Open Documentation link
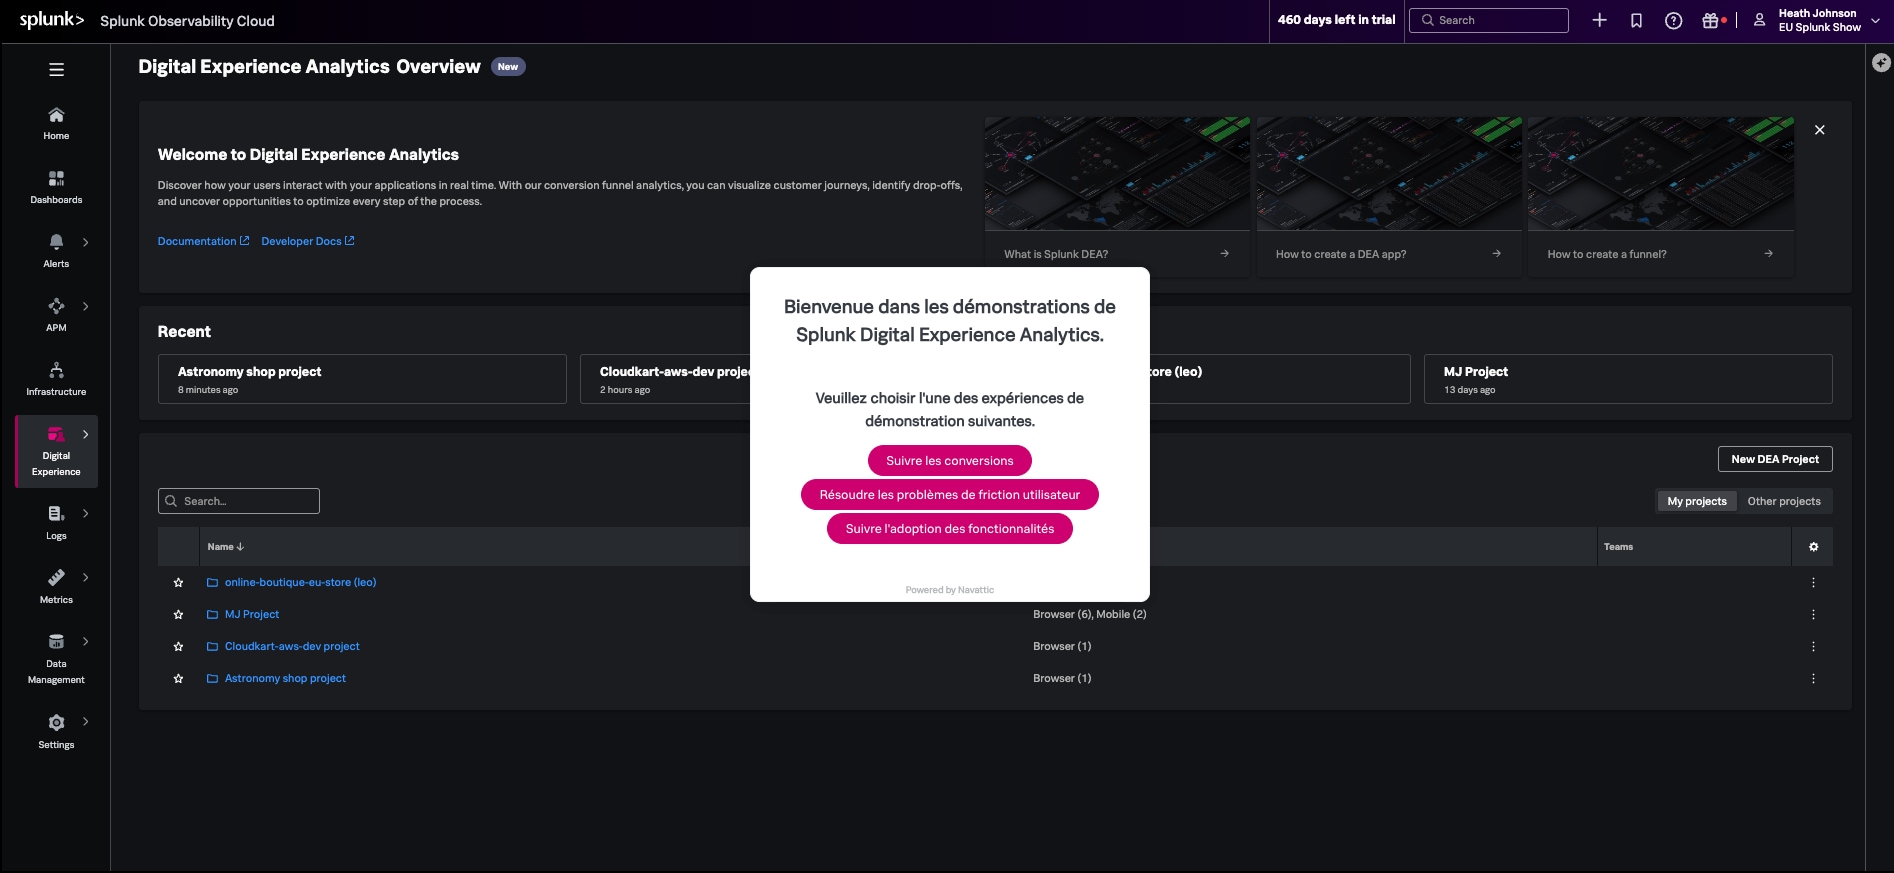 [x=203, y=241]
